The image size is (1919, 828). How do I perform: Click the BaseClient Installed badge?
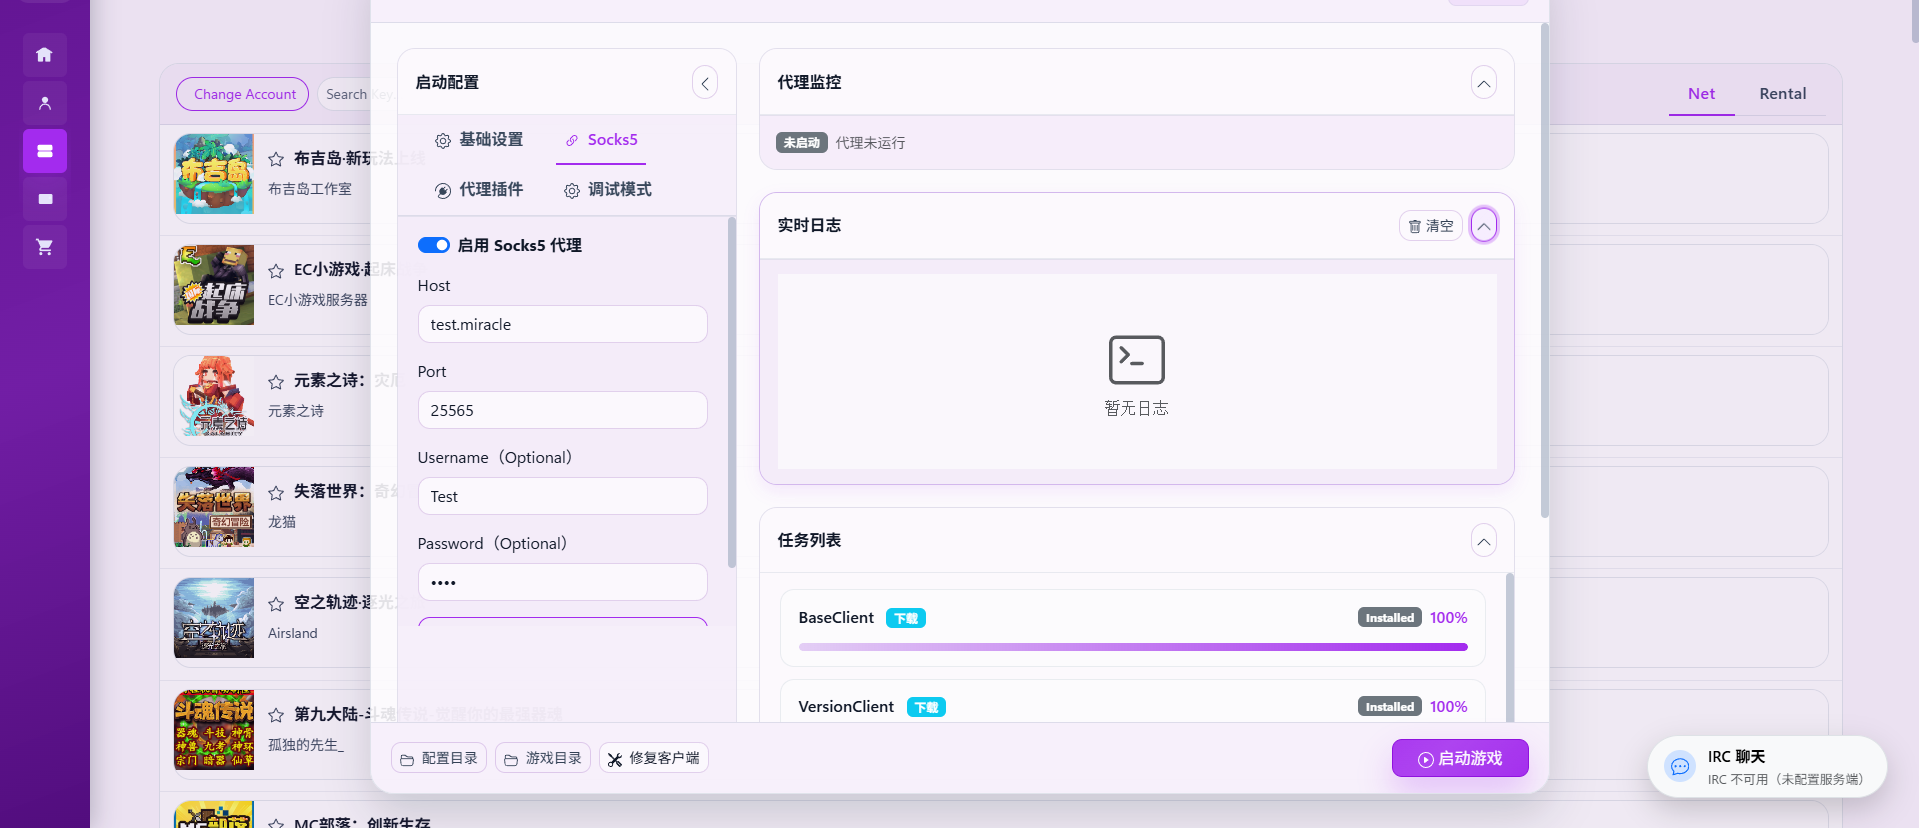pyautogui.click(x=1390, y=618)
